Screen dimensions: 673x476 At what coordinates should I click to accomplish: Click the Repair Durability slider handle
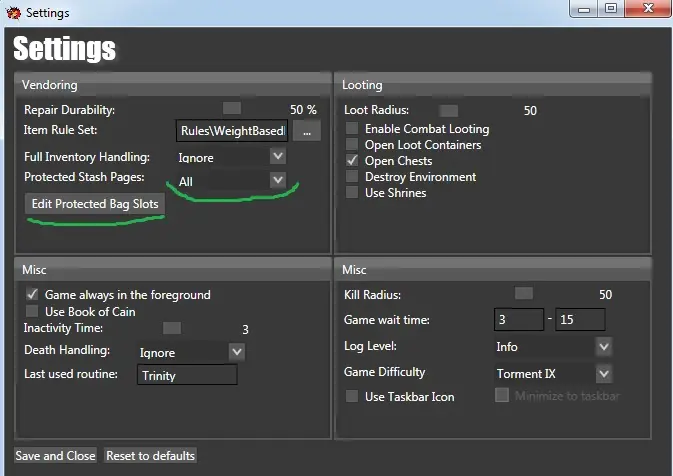coord(232,108)
